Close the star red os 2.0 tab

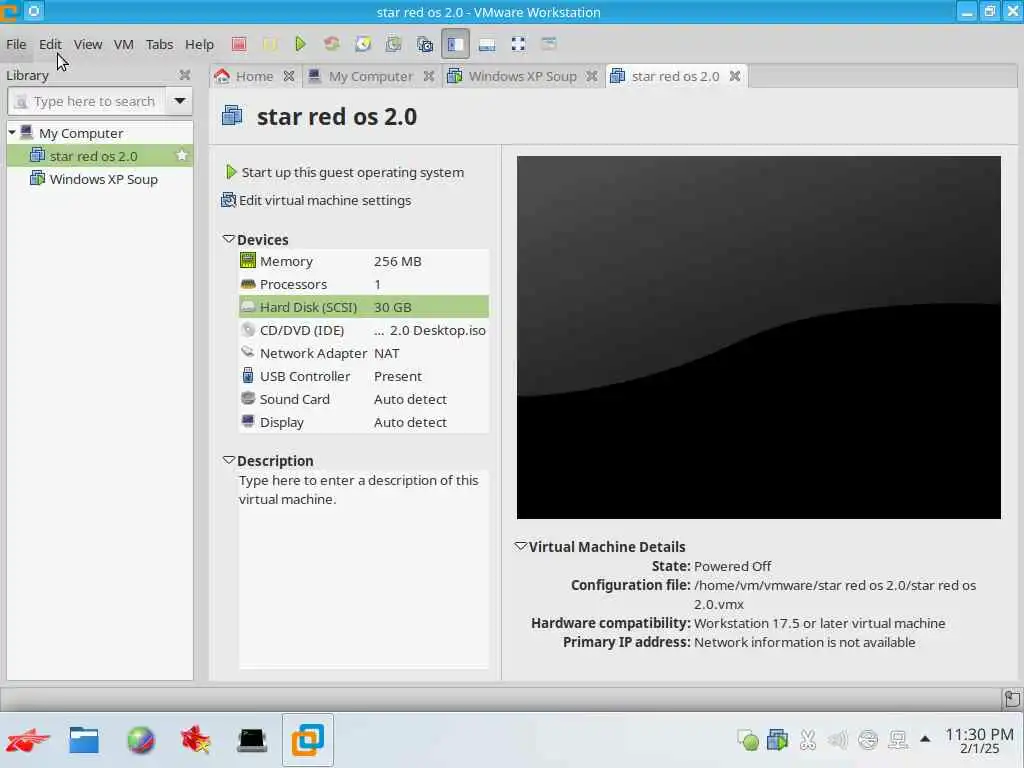735,76
